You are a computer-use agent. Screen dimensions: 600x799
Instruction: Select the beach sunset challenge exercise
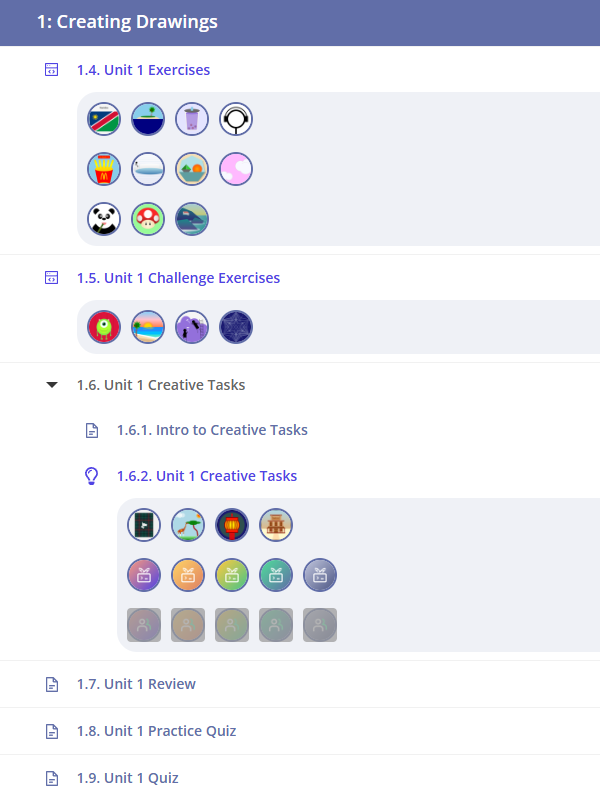click(x=148, y=327)
